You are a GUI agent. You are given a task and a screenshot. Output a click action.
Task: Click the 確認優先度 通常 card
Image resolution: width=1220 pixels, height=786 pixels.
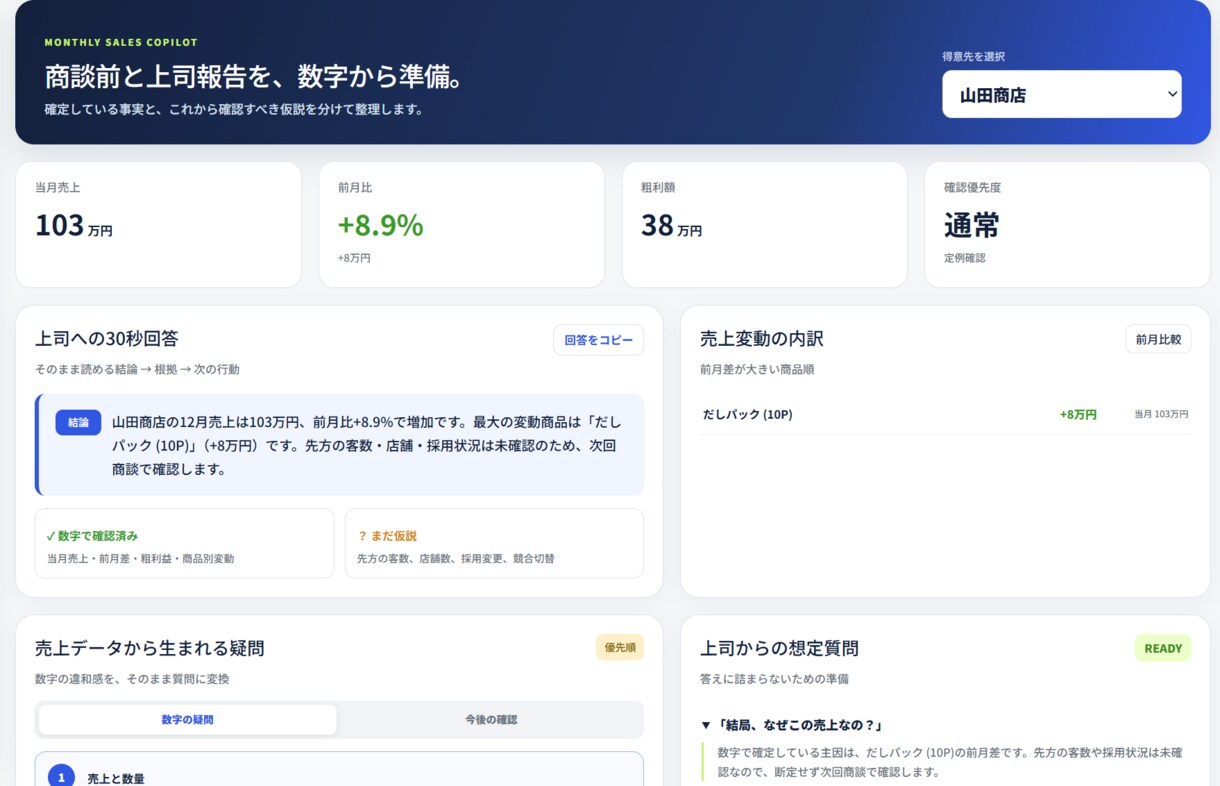1067,225
